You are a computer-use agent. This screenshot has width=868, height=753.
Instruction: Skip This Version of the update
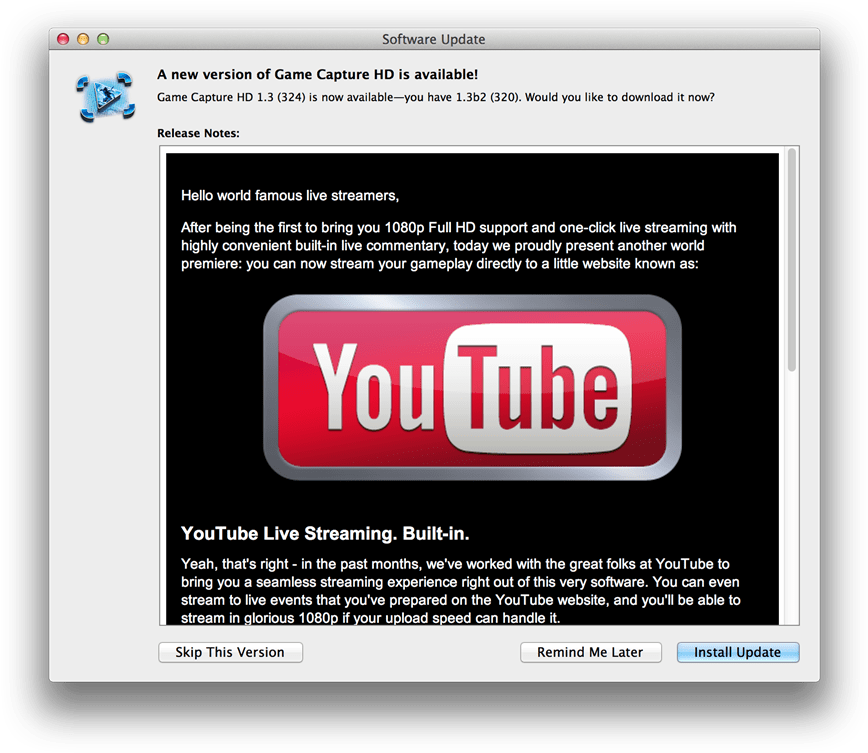click(230, 652)
